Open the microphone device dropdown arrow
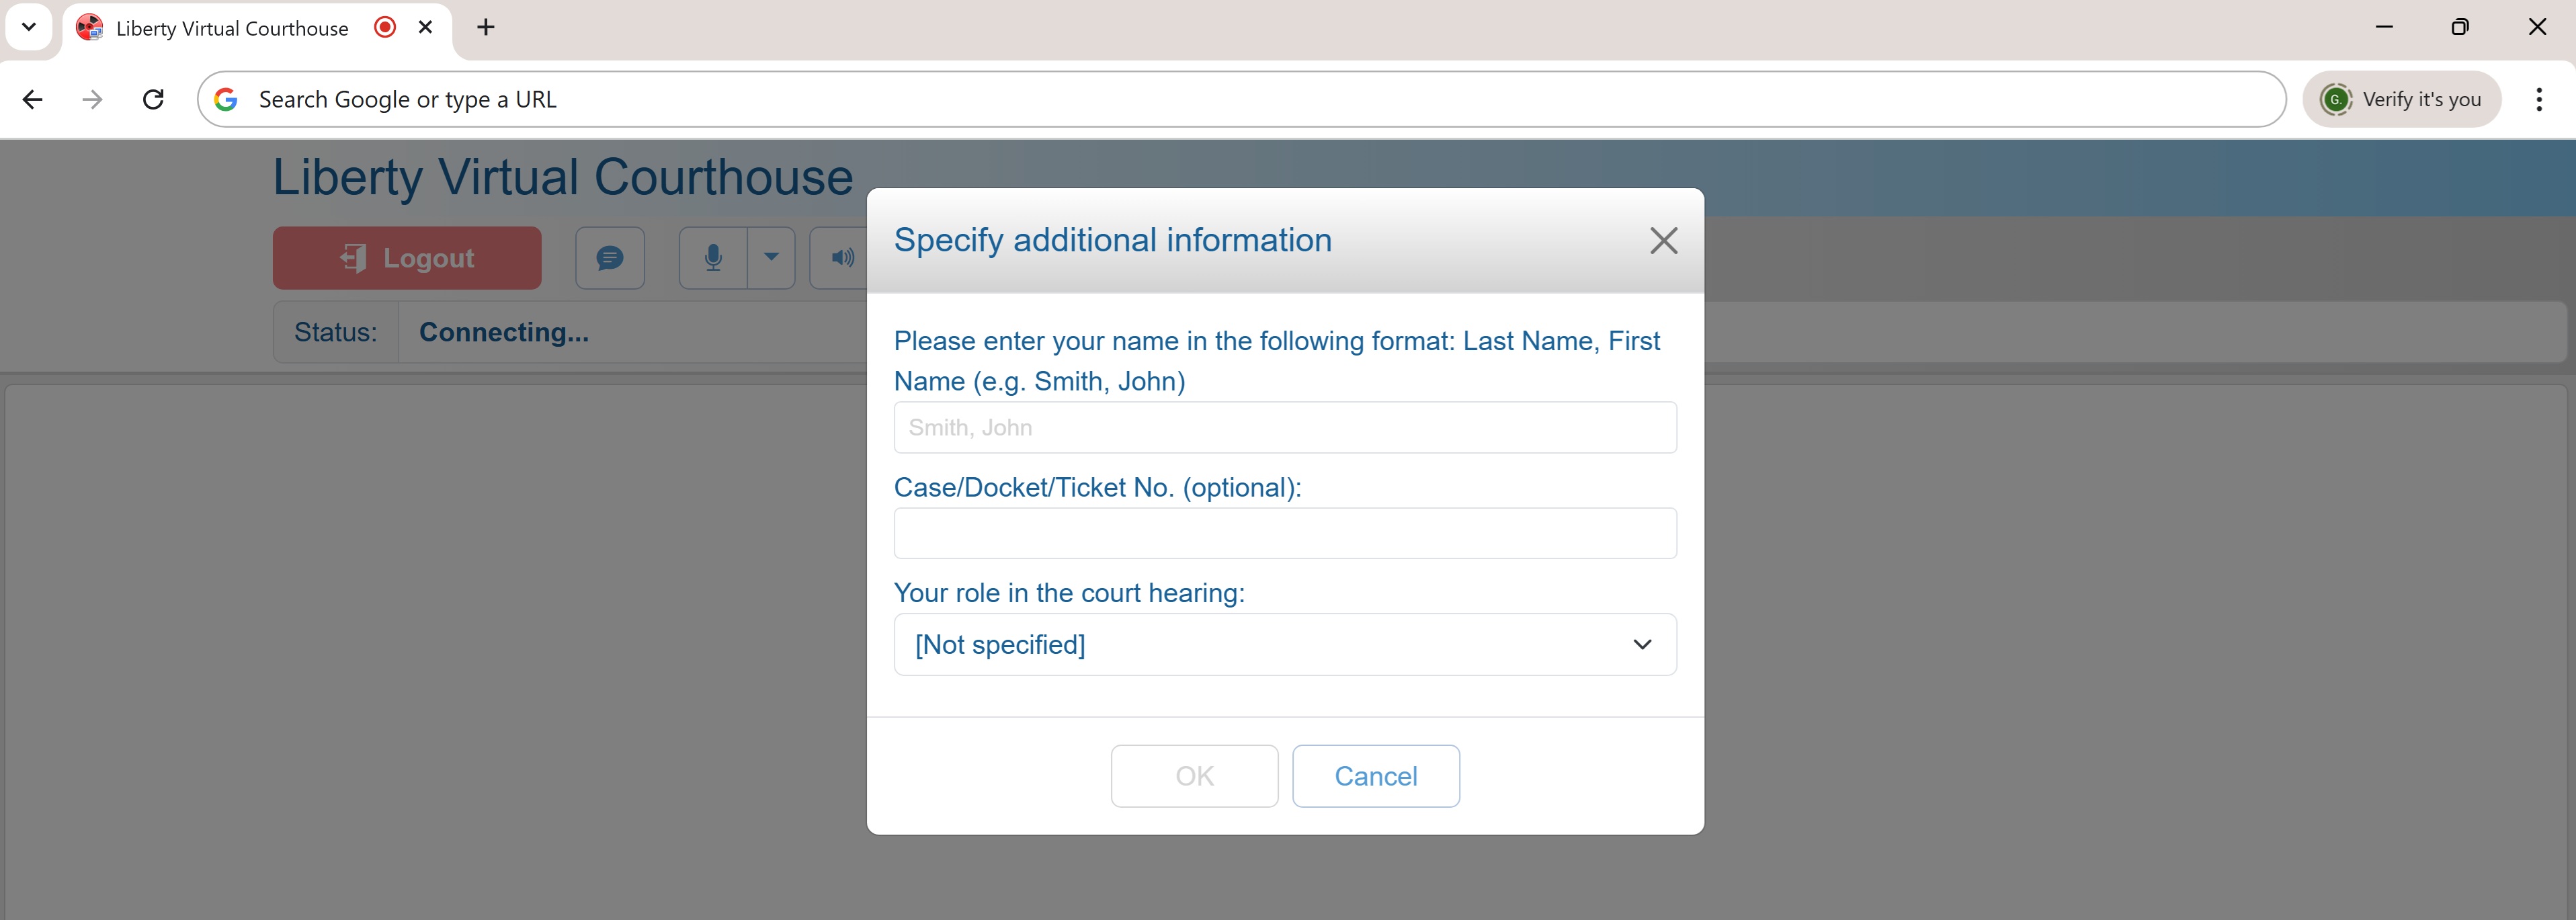This screenshot has width=2576, height=920. pyautogui.click(x=770, y=257)
